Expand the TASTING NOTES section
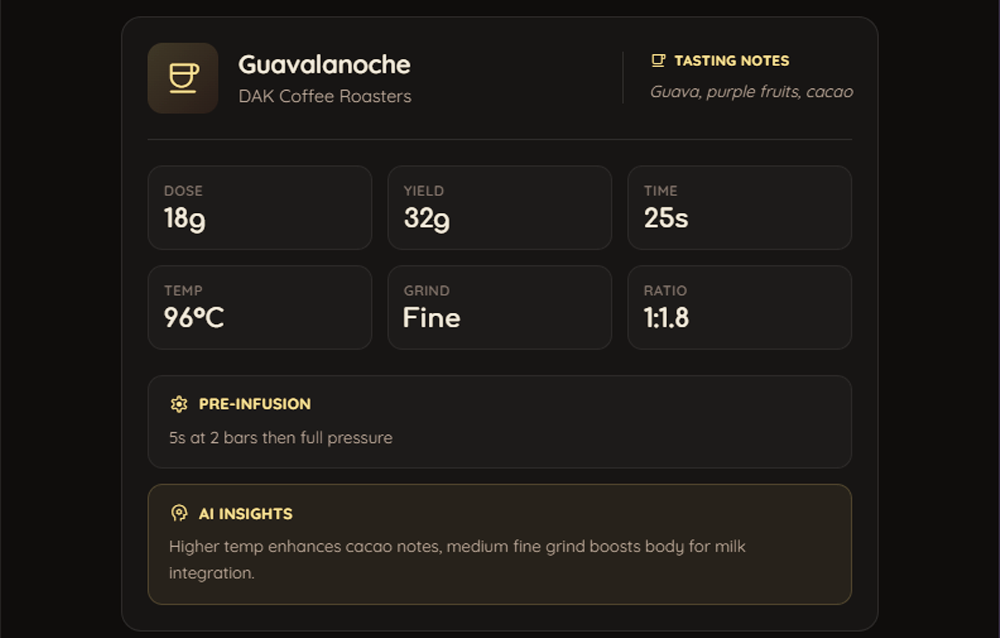This screenshot has width=1000, height=638. click(733, 60)
